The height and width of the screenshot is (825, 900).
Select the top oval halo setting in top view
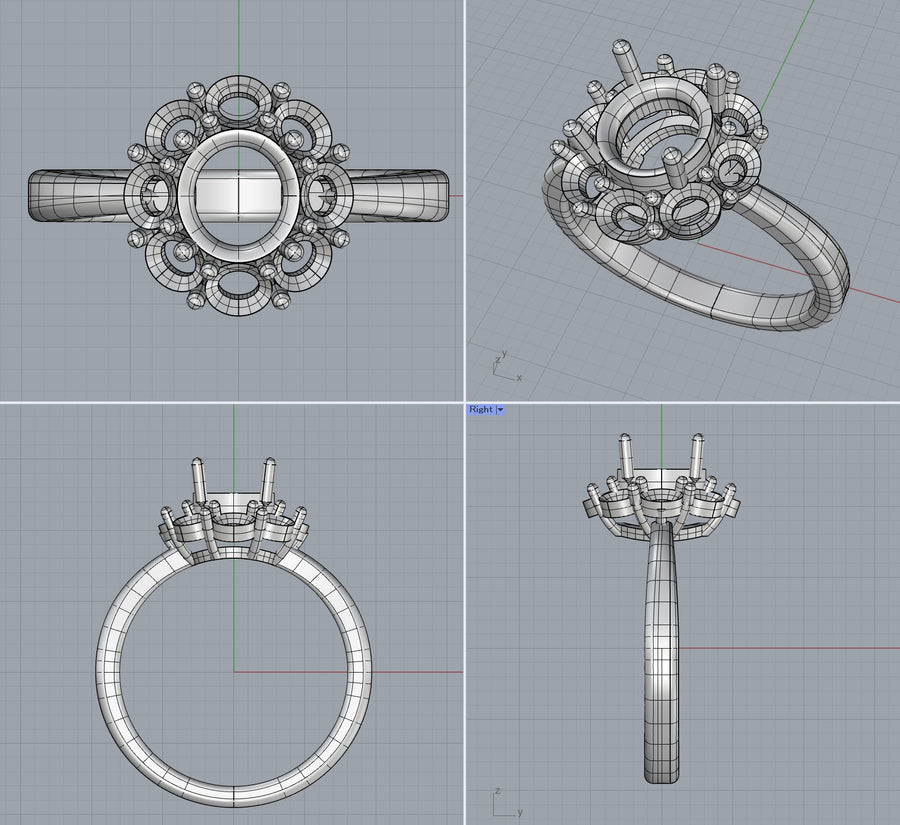tap(239, 104)
